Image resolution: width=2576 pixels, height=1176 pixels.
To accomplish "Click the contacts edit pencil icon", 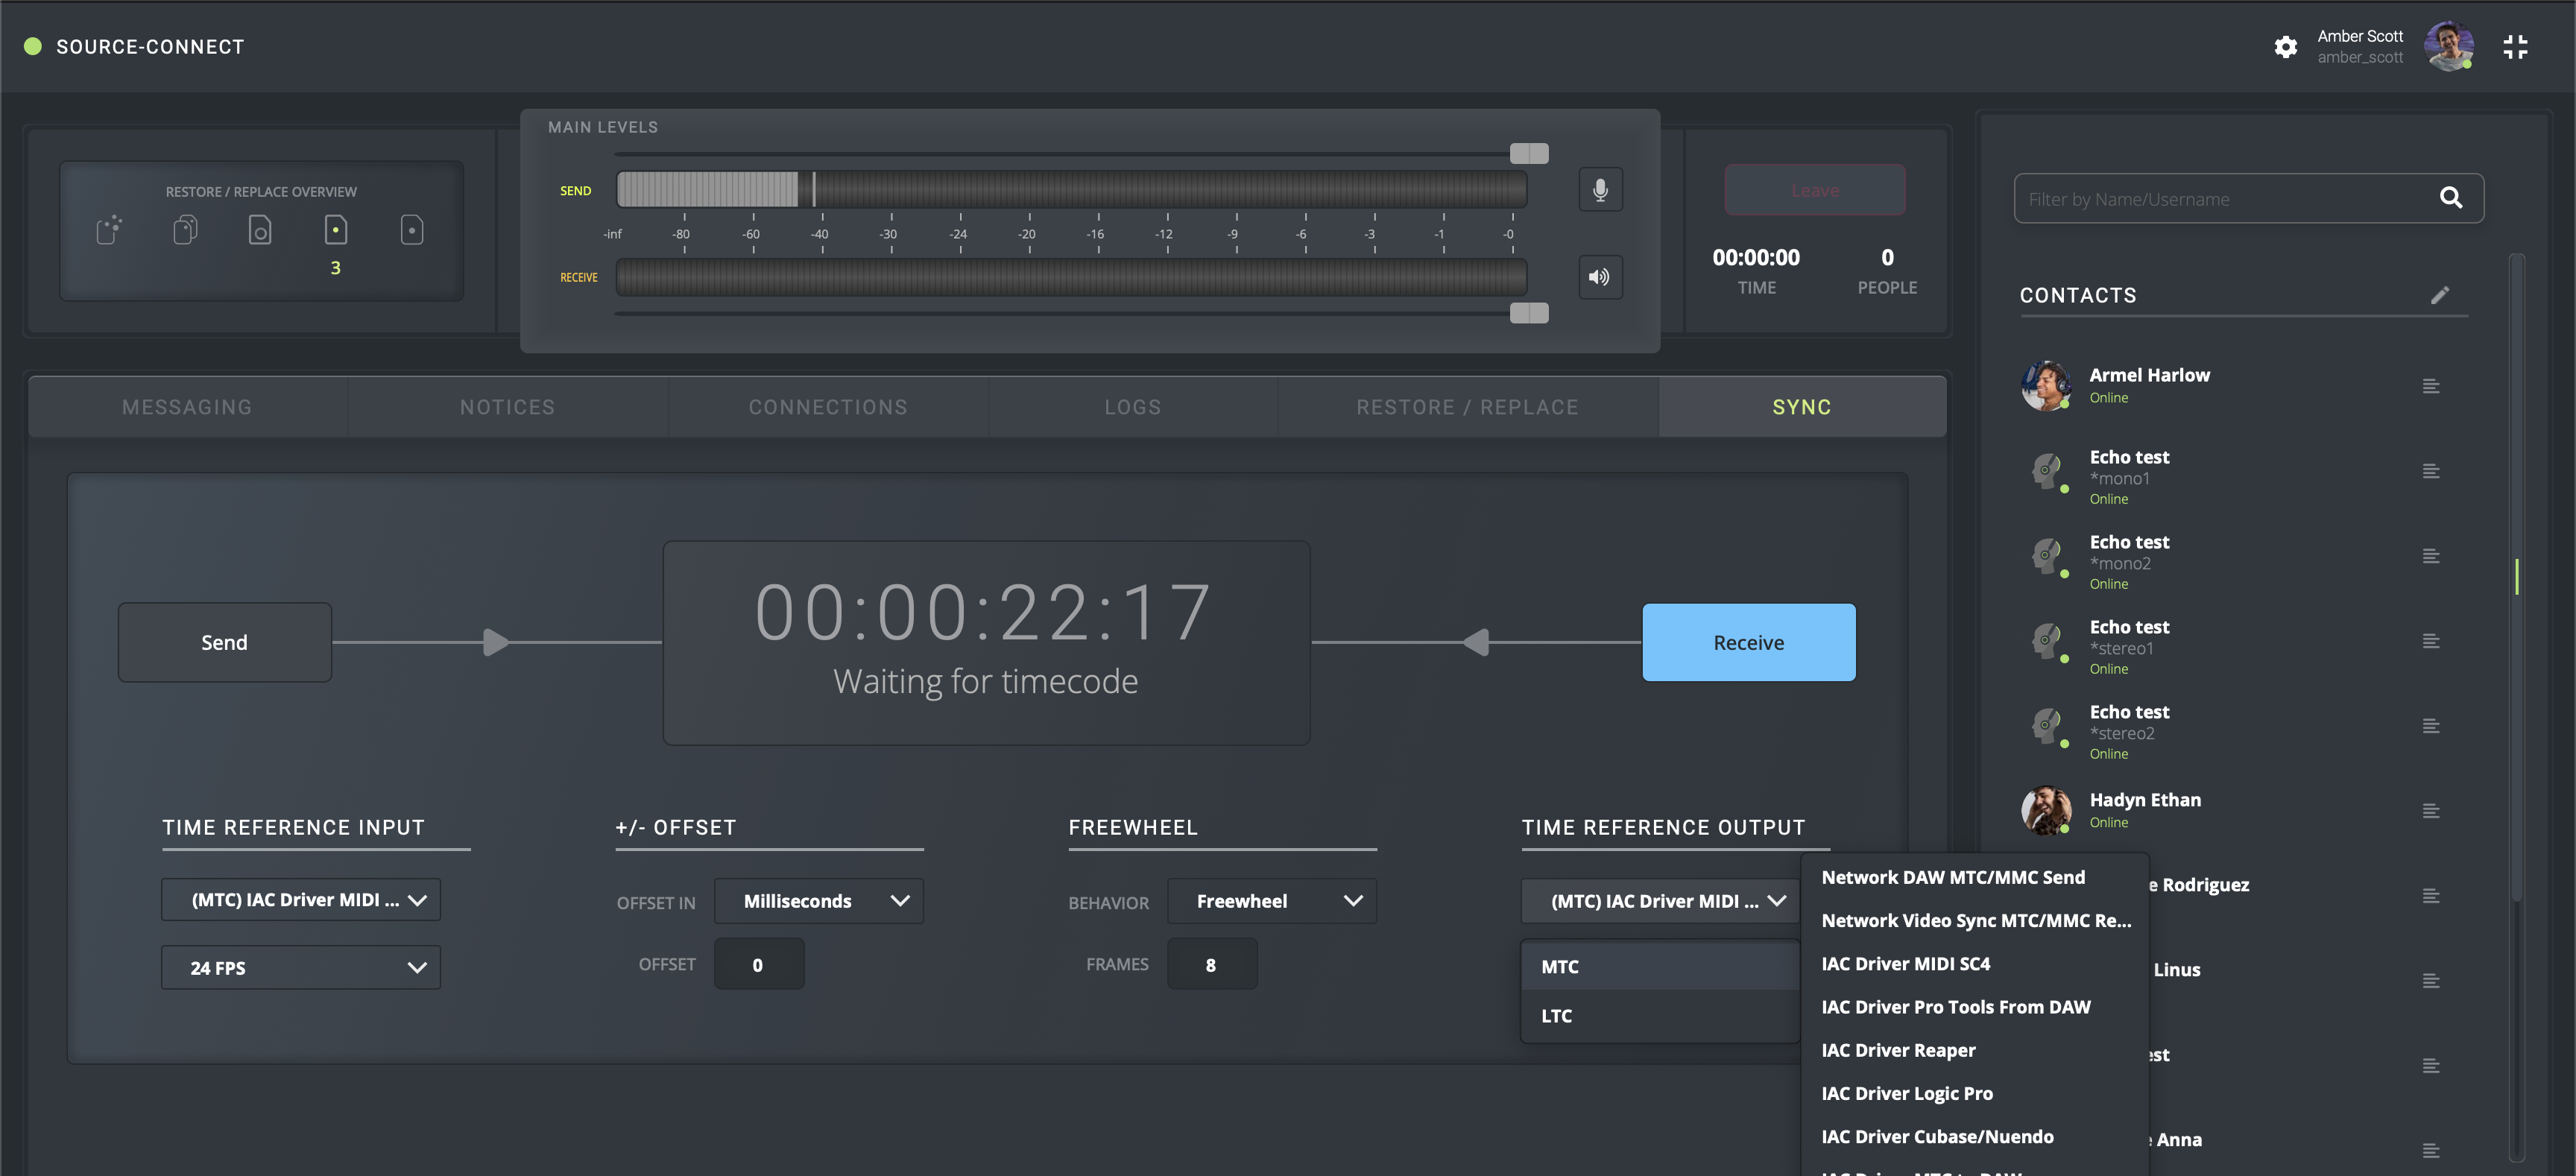I will coord(2440,295).
